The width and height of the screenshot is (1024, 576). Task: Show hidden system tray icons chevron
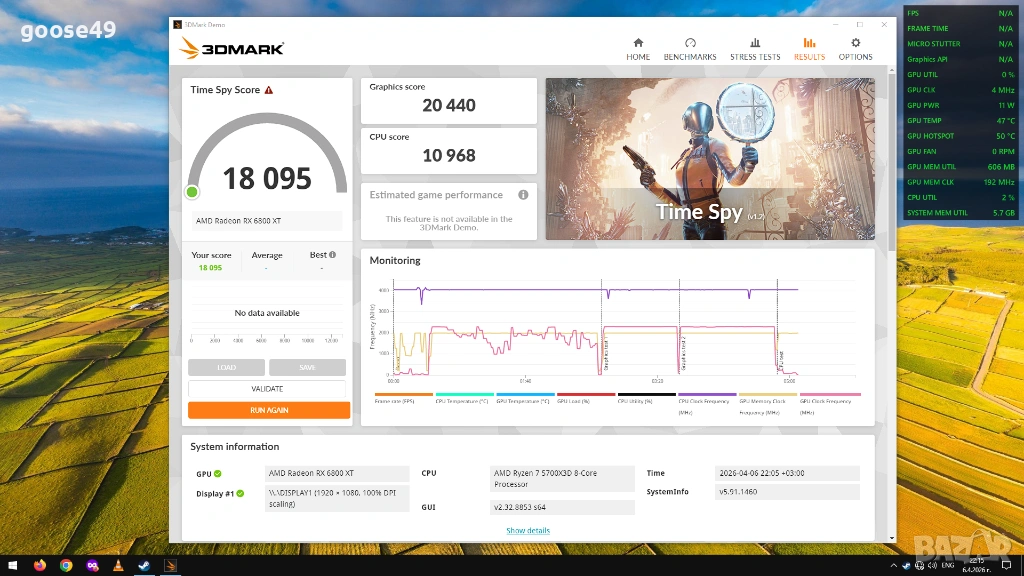(894, 565)
